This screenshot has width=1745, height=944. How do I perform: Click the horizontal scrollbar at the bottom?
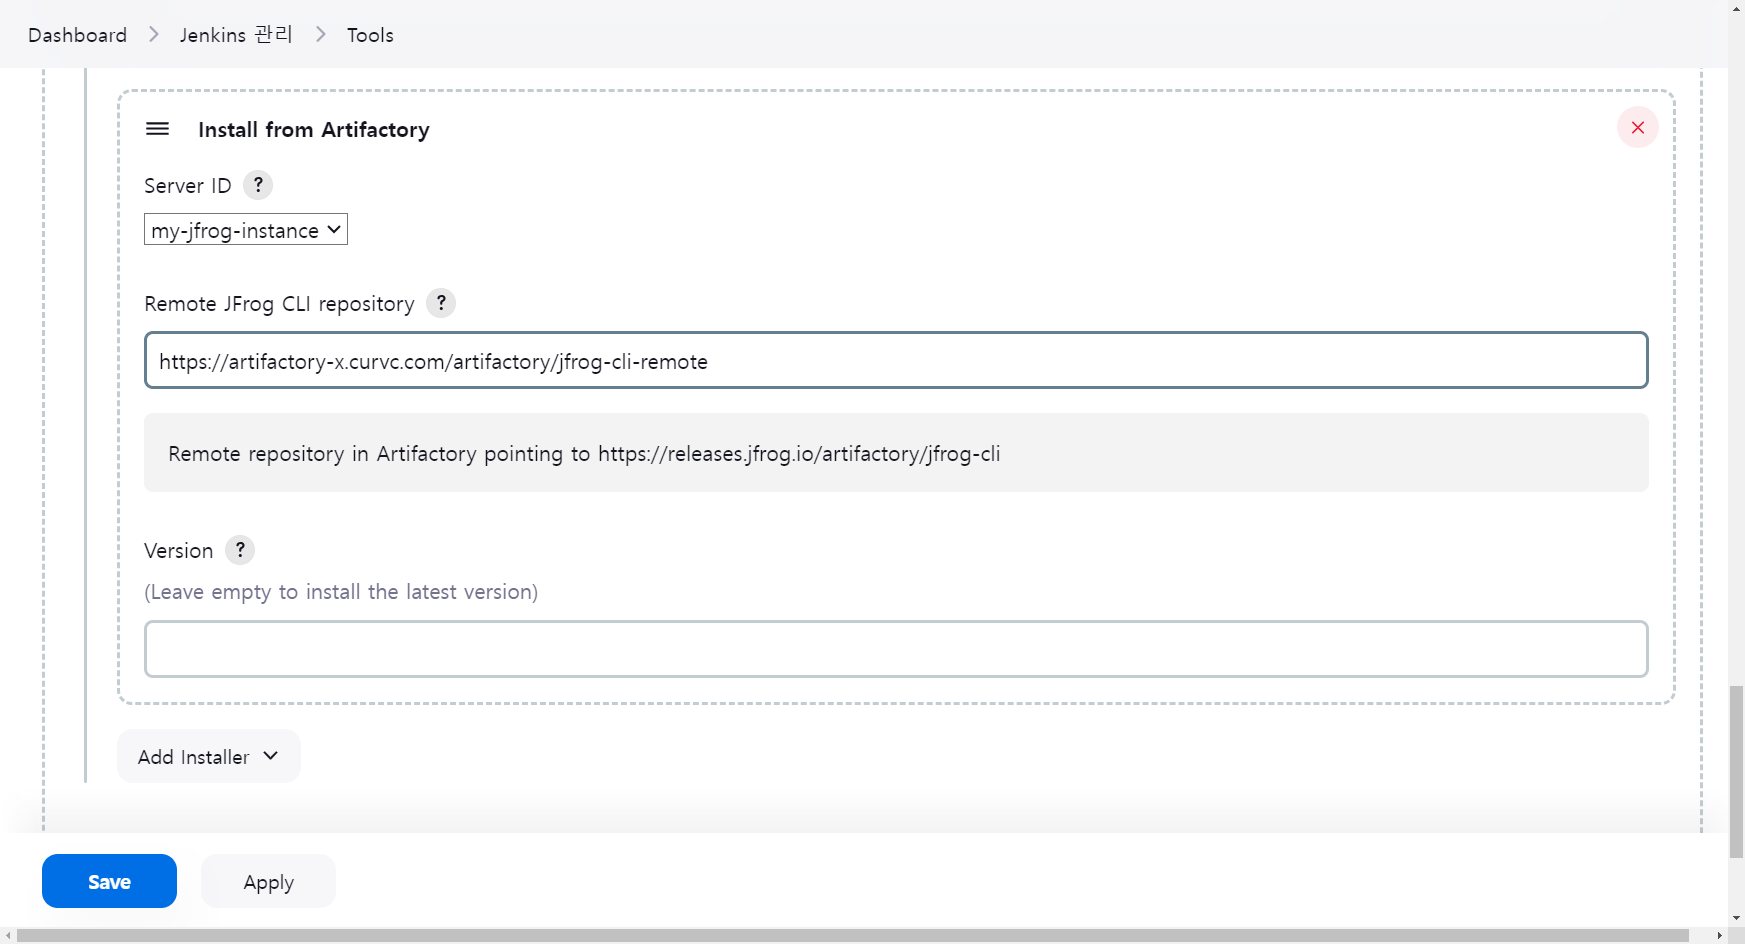click(x=853, y=936)
